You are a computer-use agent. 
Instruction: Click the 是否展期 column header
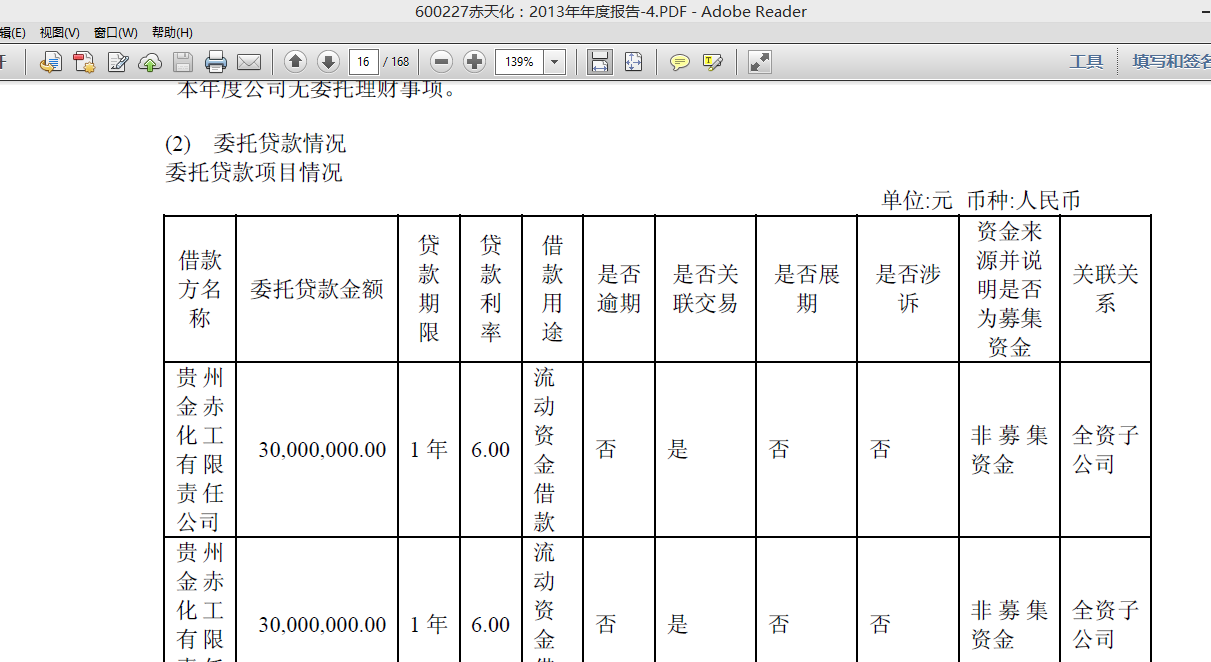coord(807,289)
